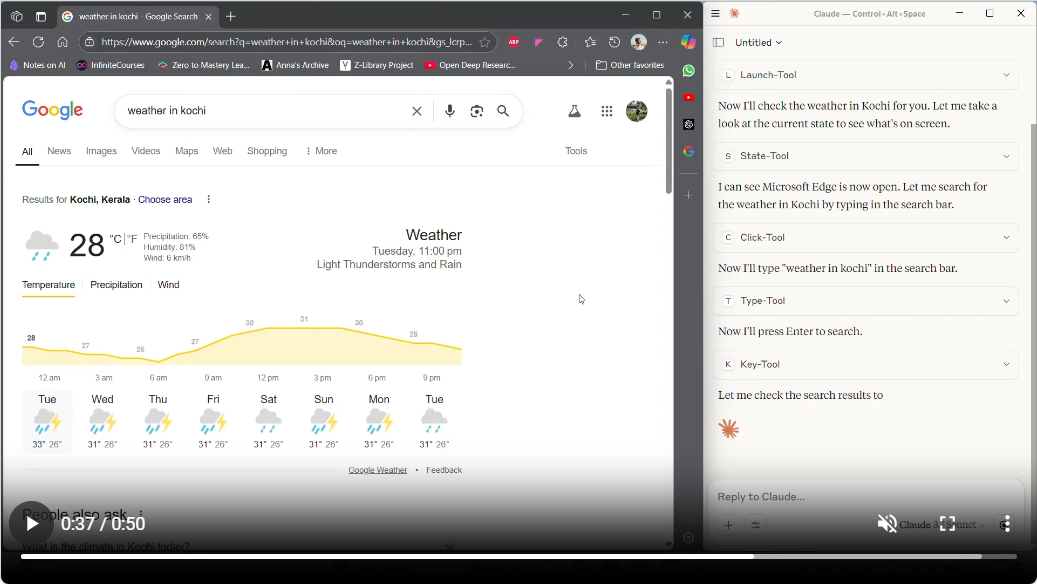The width and height of the screenshot is (1037, 584).
Task: Open the More search filters menu
Action: point(321,151)
